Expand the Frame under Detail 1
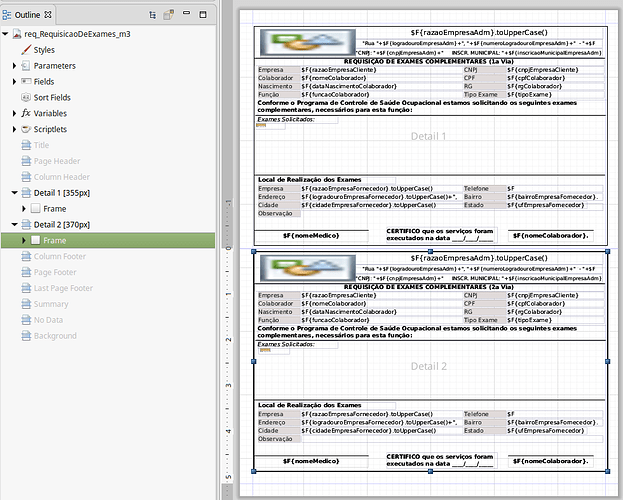623x500 pixels. point(24,209)
